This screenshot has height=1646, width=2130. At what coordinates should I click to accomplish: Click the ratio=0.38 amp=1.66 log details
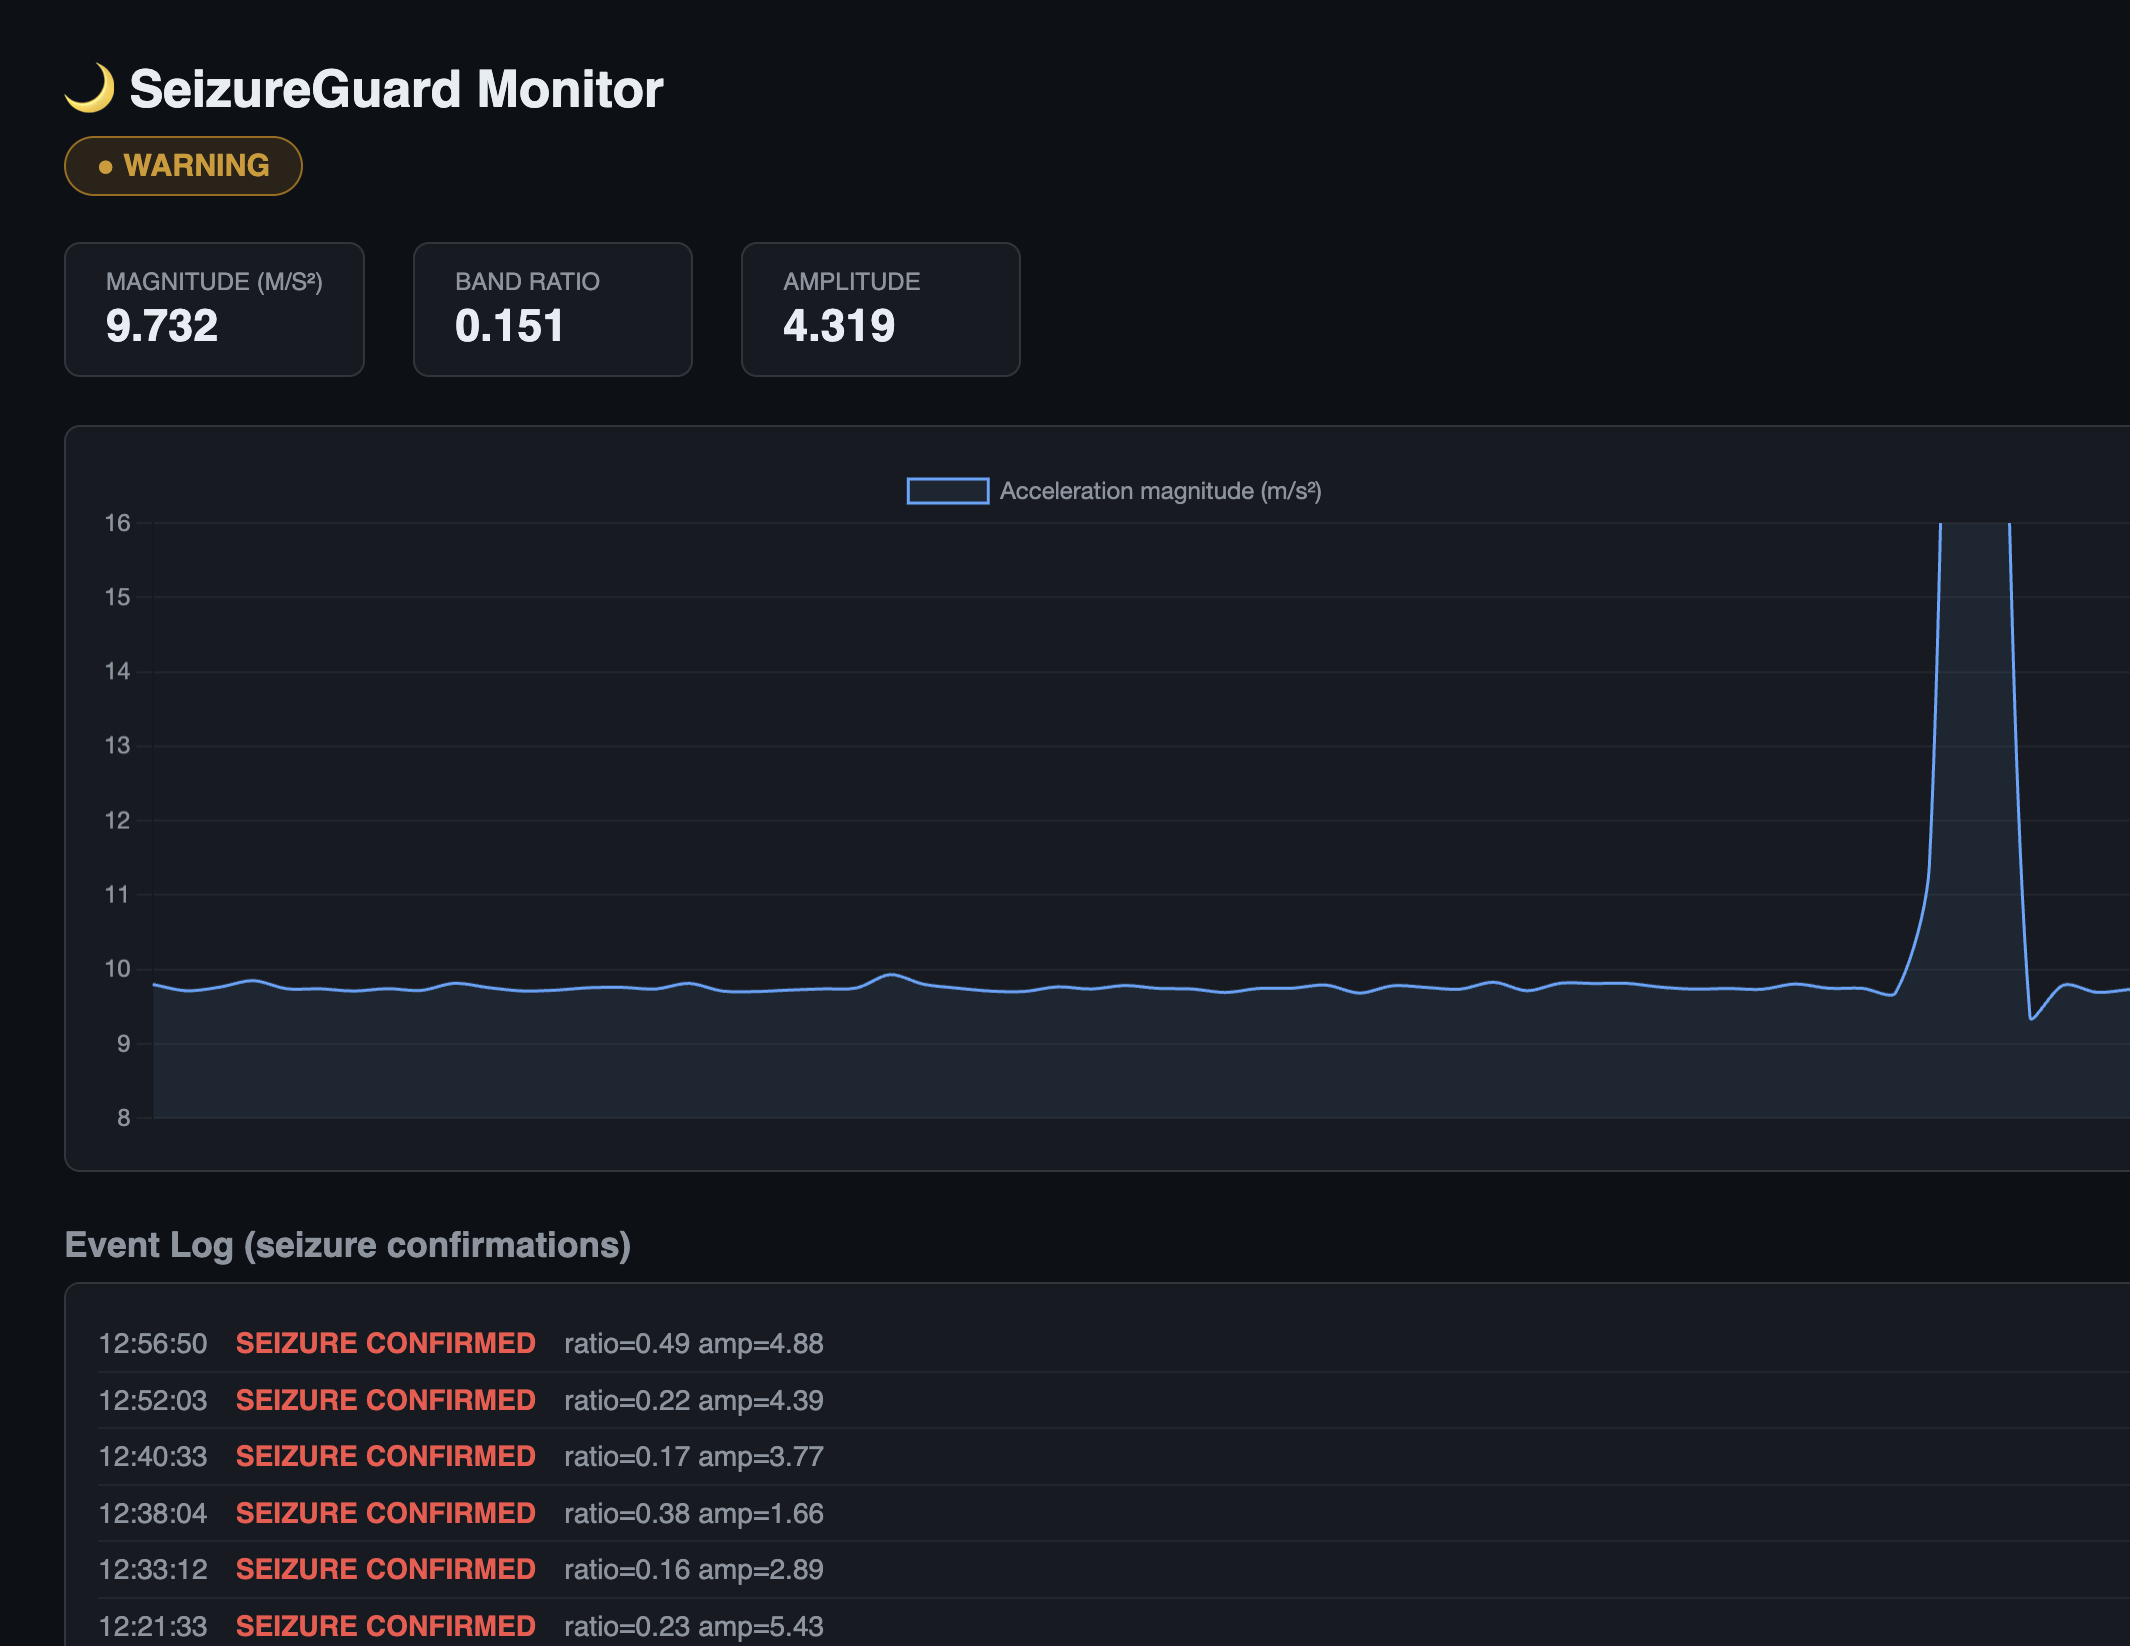point(693,1513)
